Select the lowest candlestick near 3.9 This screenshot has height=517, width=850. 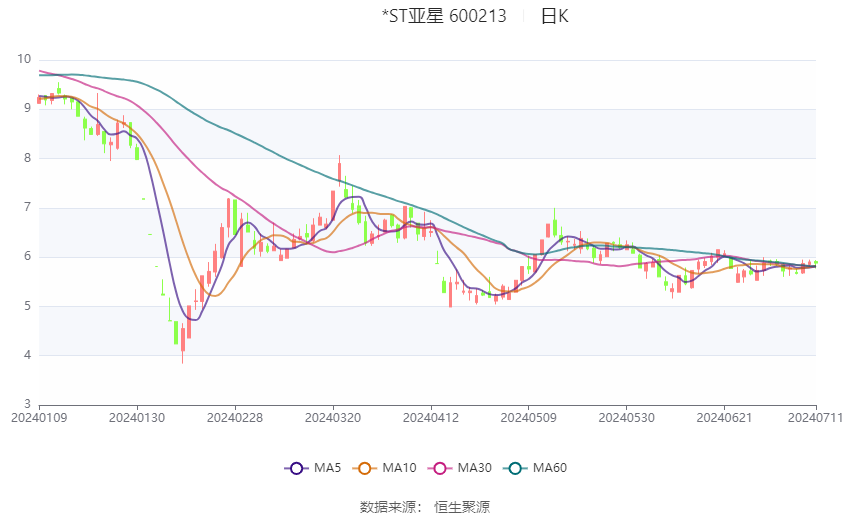183,344
